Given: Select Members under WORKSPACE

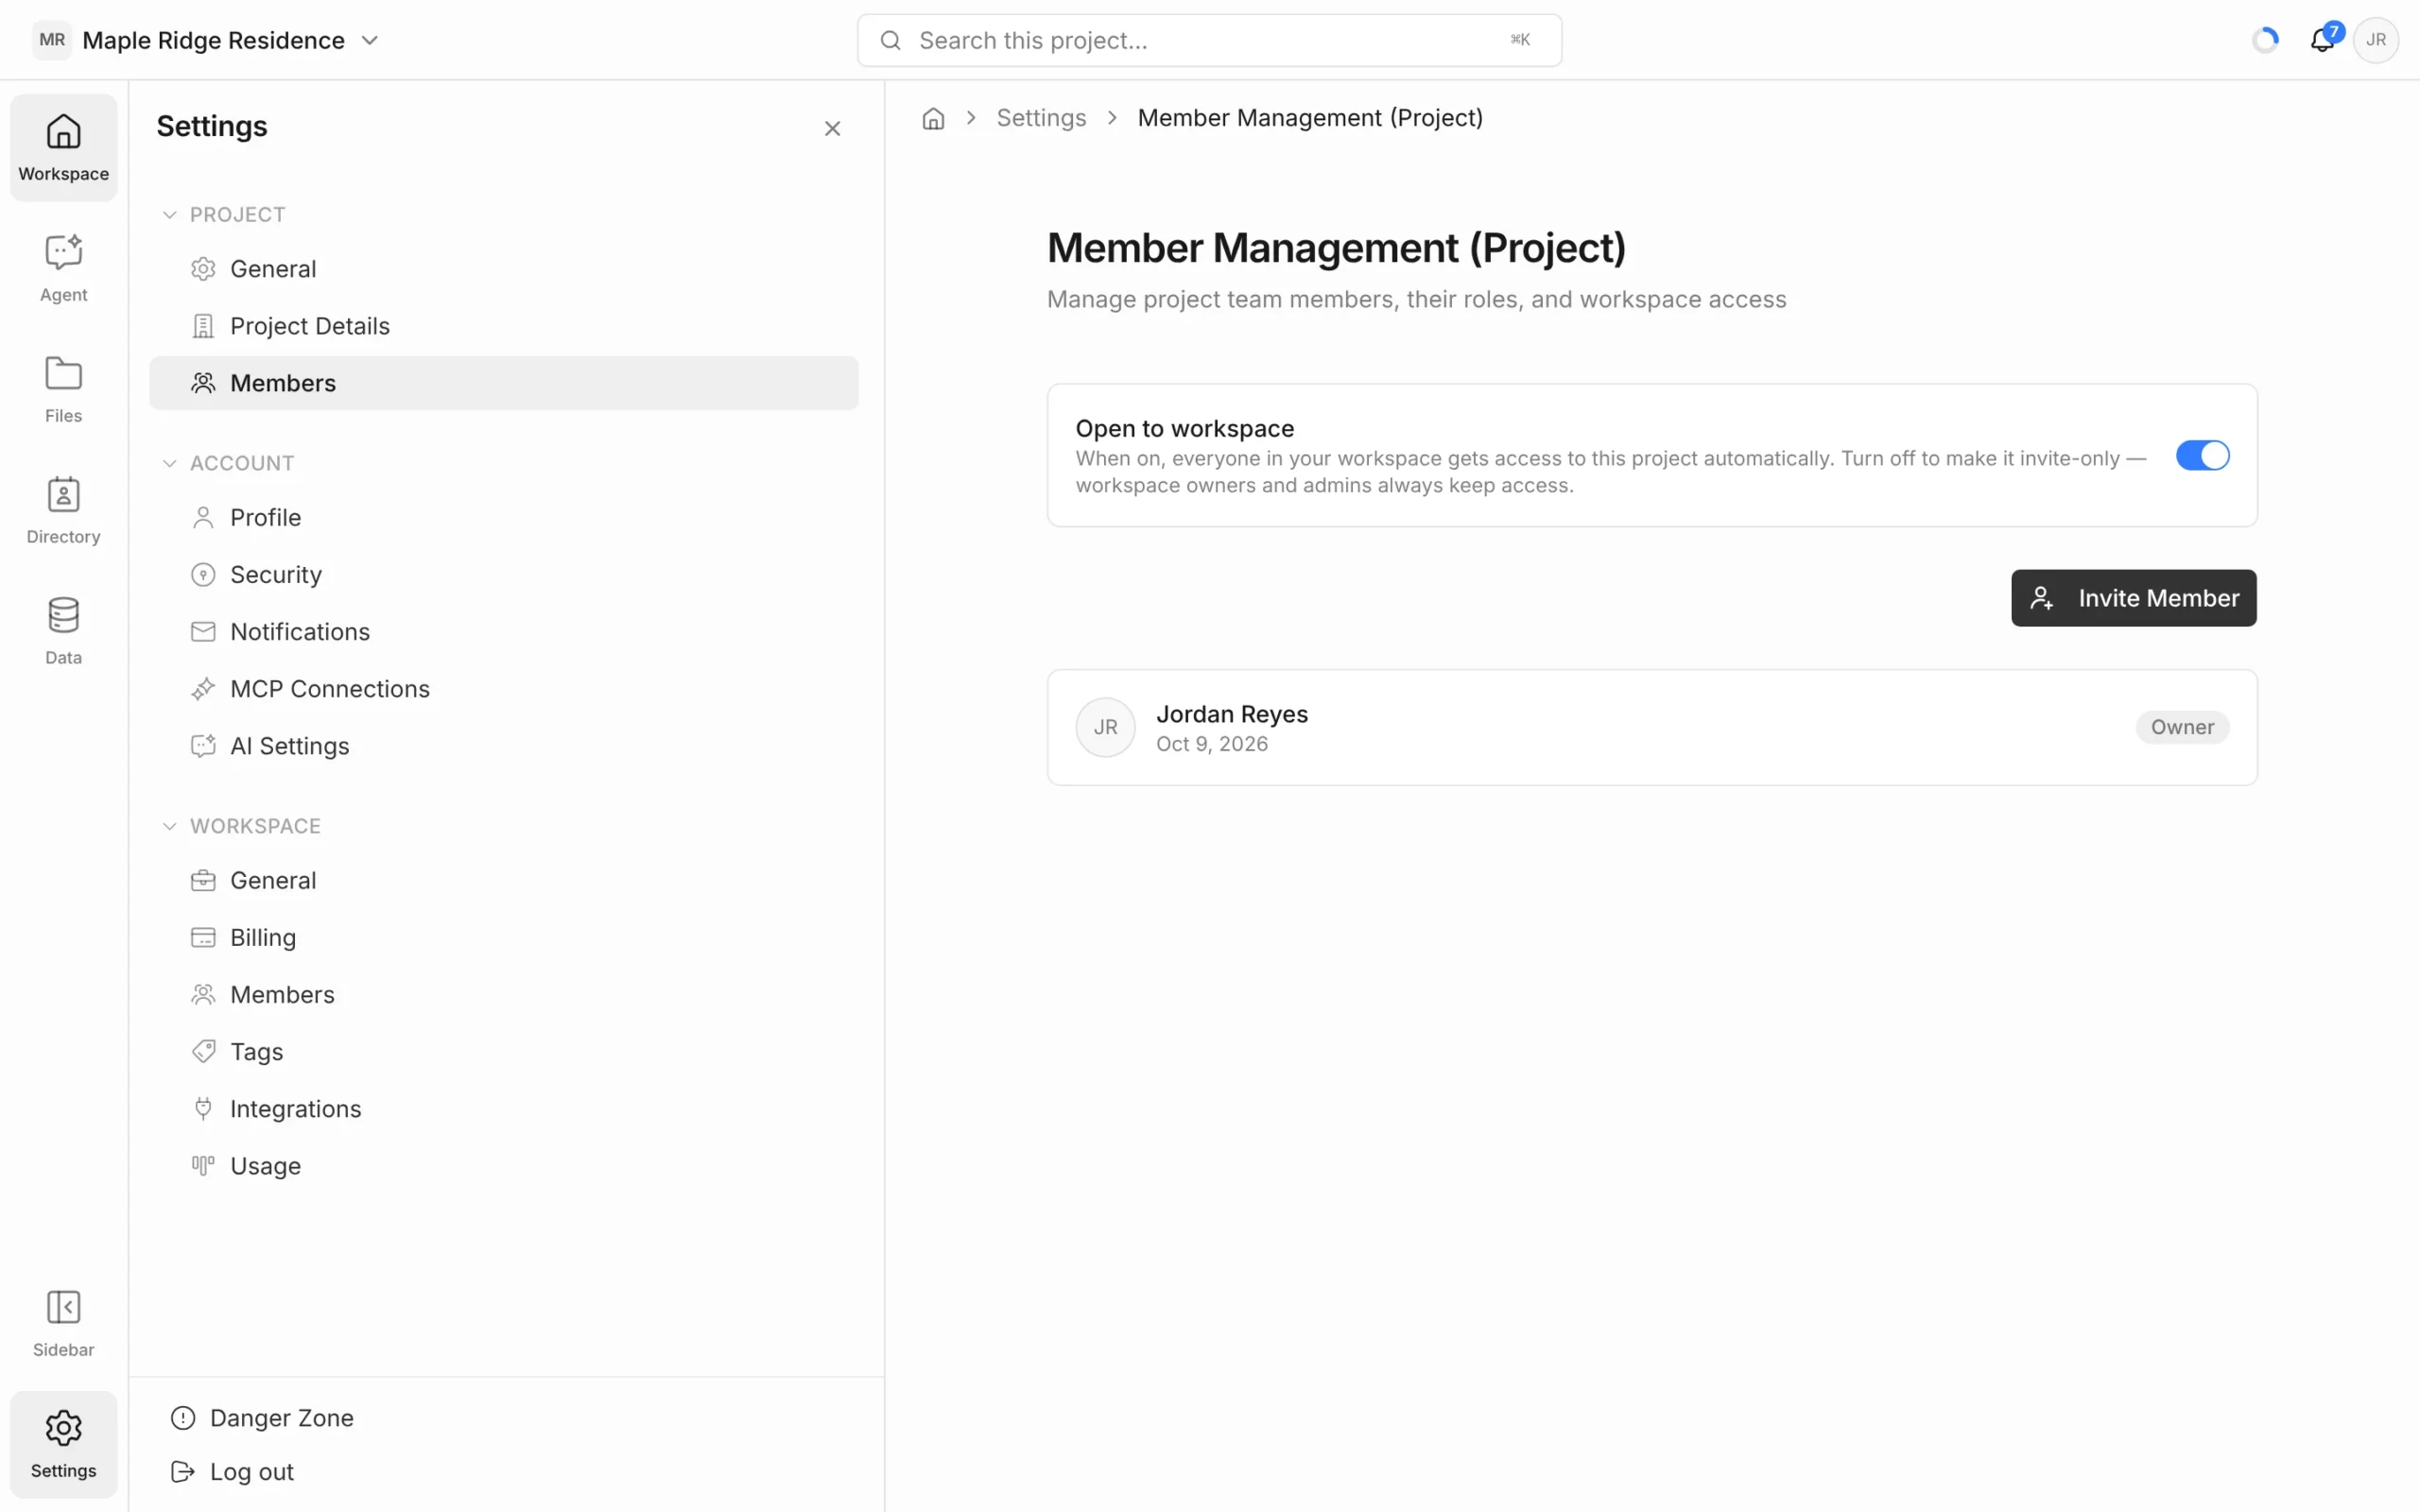Looking at the screenshot, I should (504, 994).
